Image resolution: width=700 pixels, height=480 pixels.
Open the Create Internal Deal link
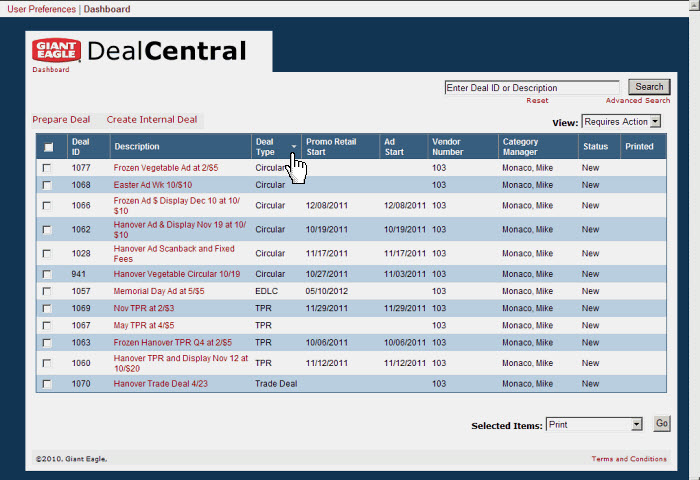coord(152,120)
